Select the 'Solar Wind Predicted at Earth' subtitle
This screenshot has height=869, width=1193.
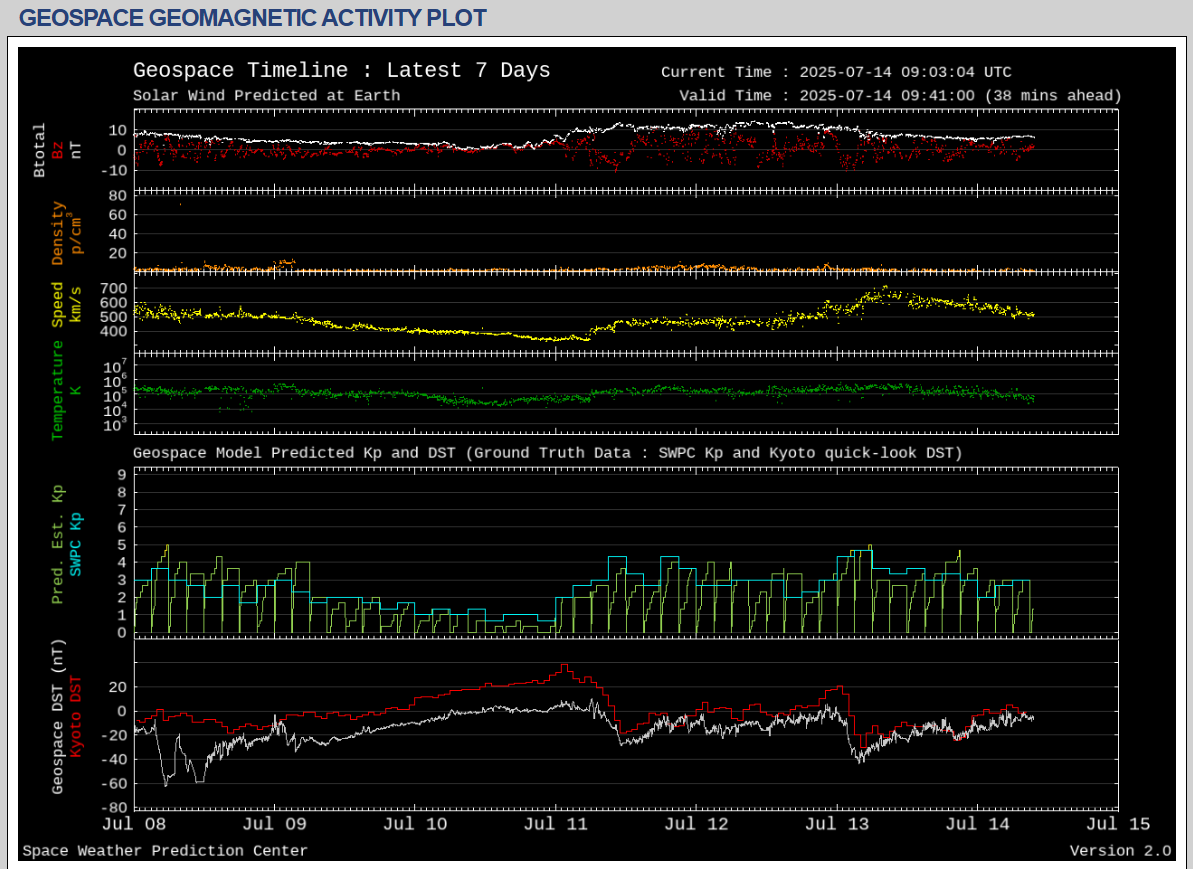[266, 96]
